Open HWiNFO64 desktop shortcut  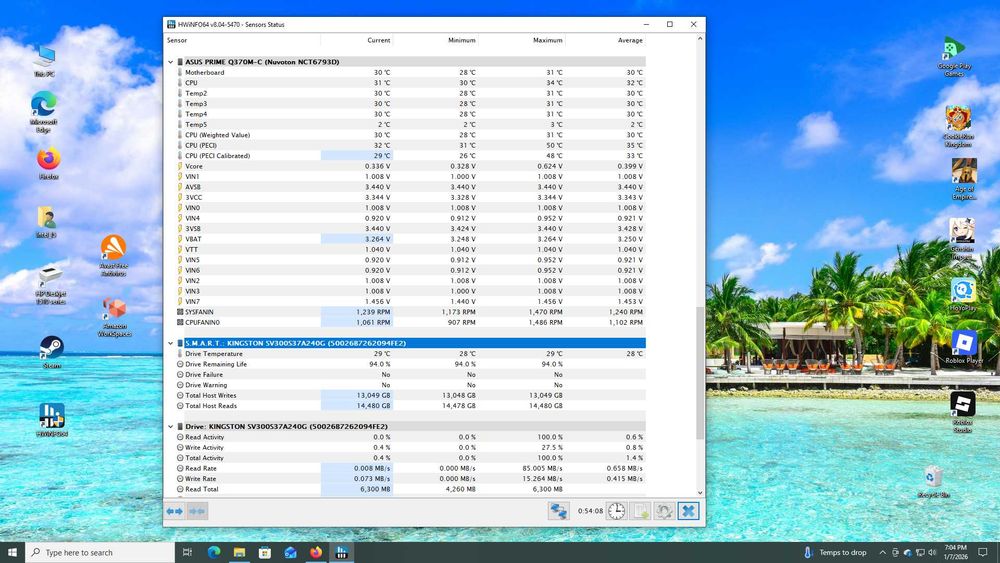tap(52, 420)
